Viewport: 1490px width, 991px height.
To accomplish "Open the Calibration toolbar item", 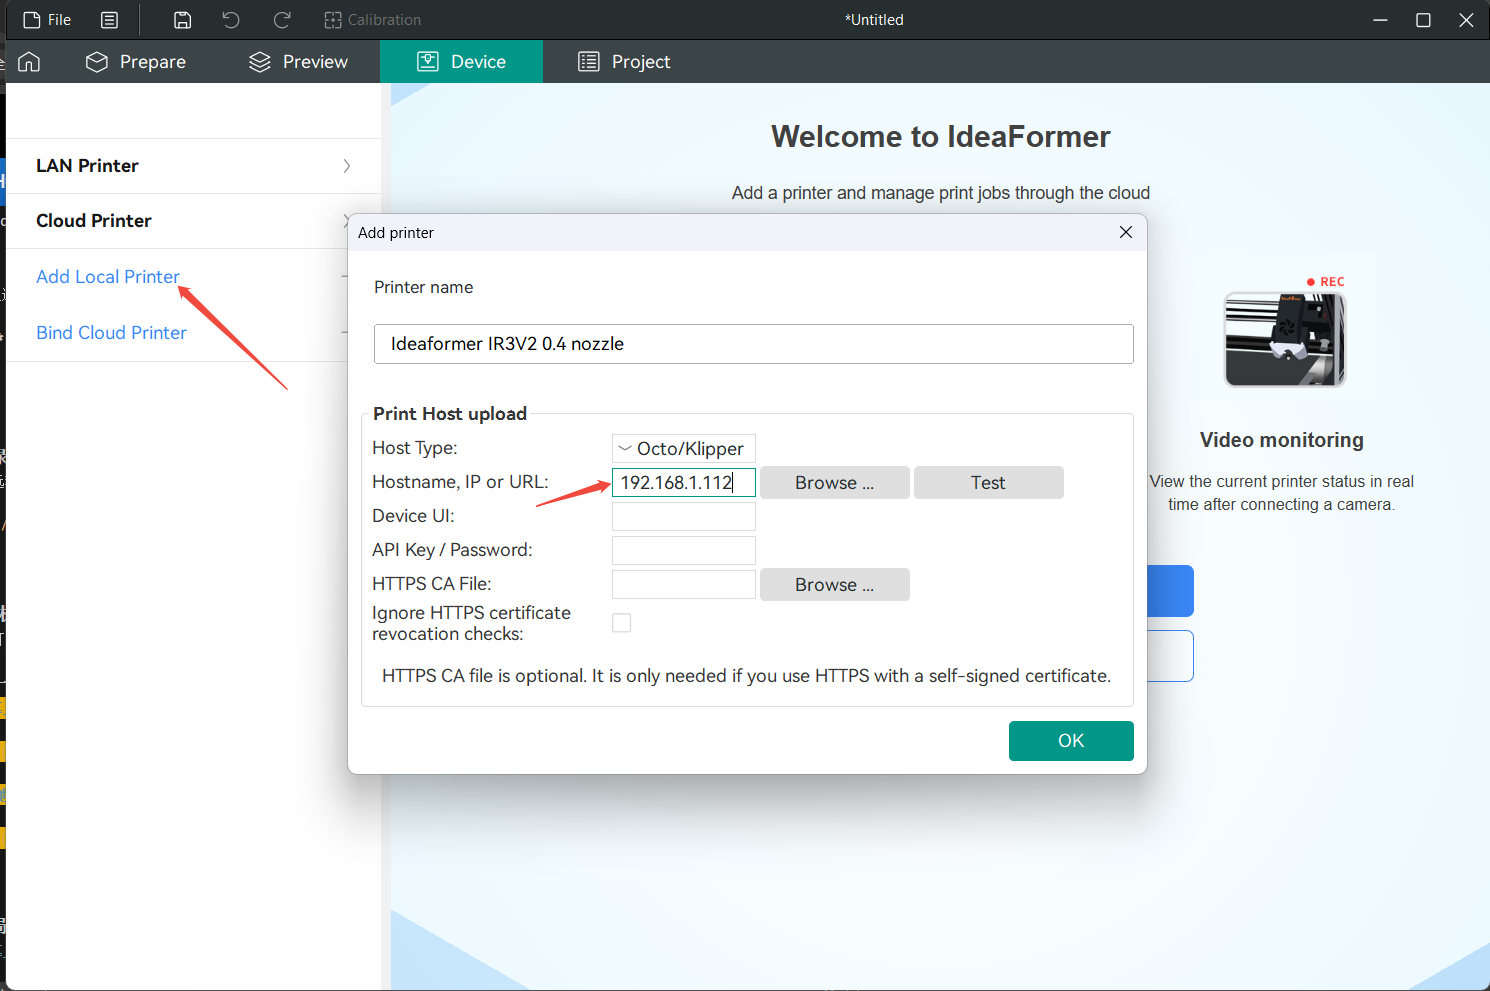I will (372, 20).
